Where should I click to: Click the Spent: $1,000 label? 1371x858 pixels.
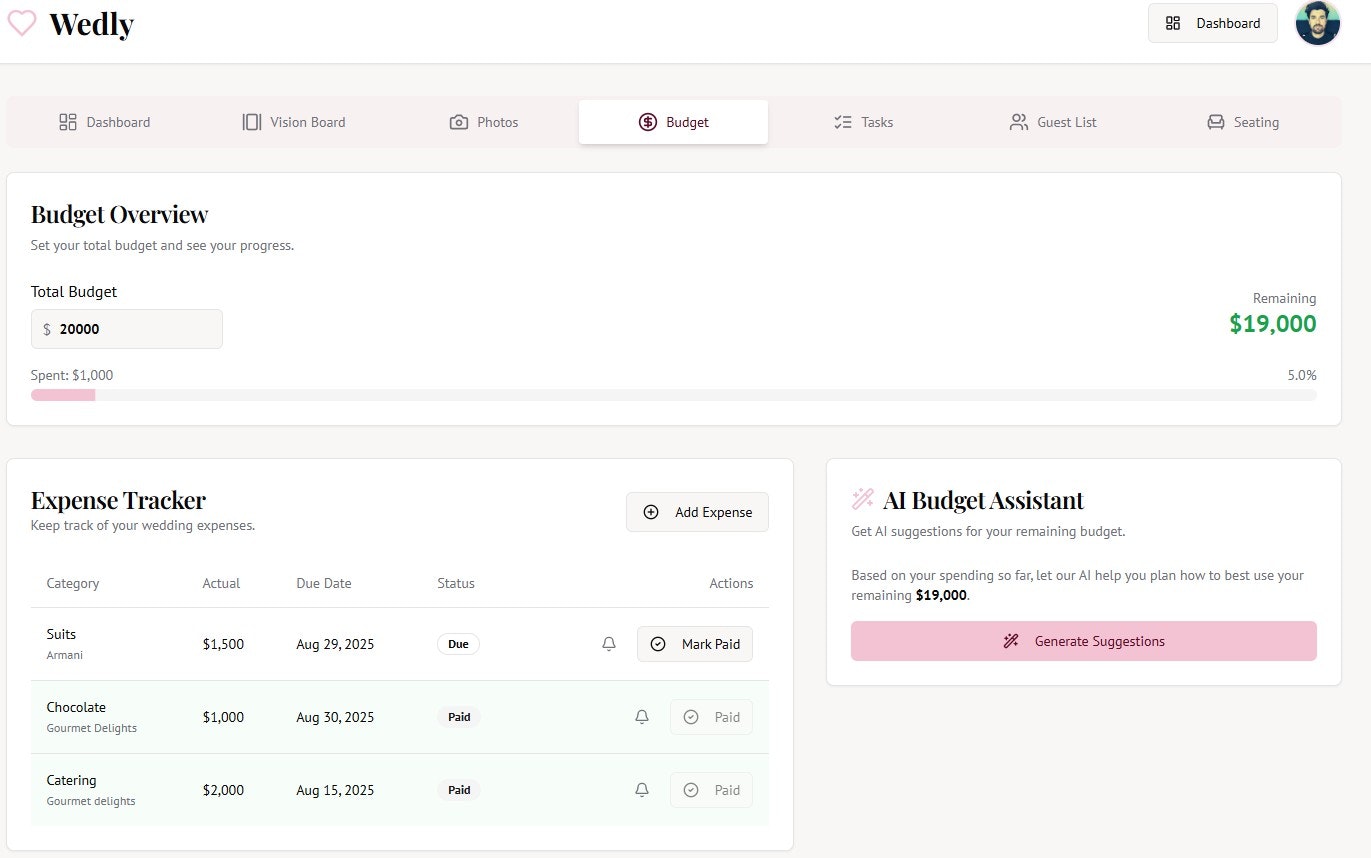(72, 375)
